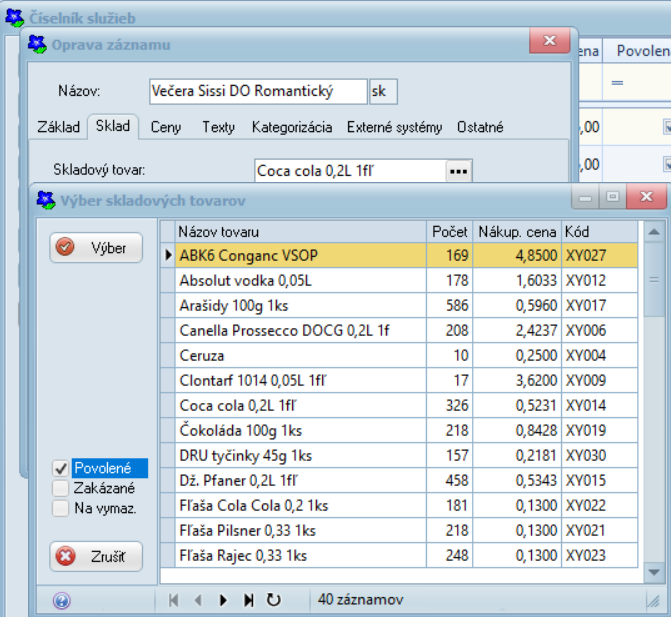Refresh the goods list

pos(273,600)
